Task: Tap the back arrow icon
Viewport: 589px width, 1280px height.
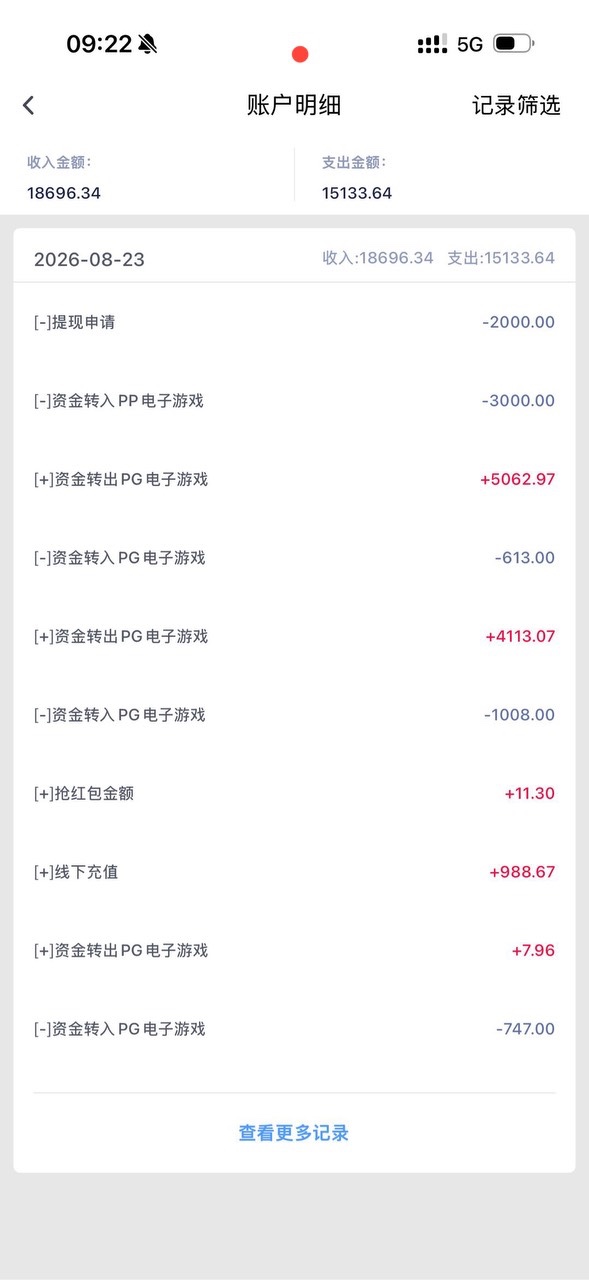Action: click(x=28, y=105)
